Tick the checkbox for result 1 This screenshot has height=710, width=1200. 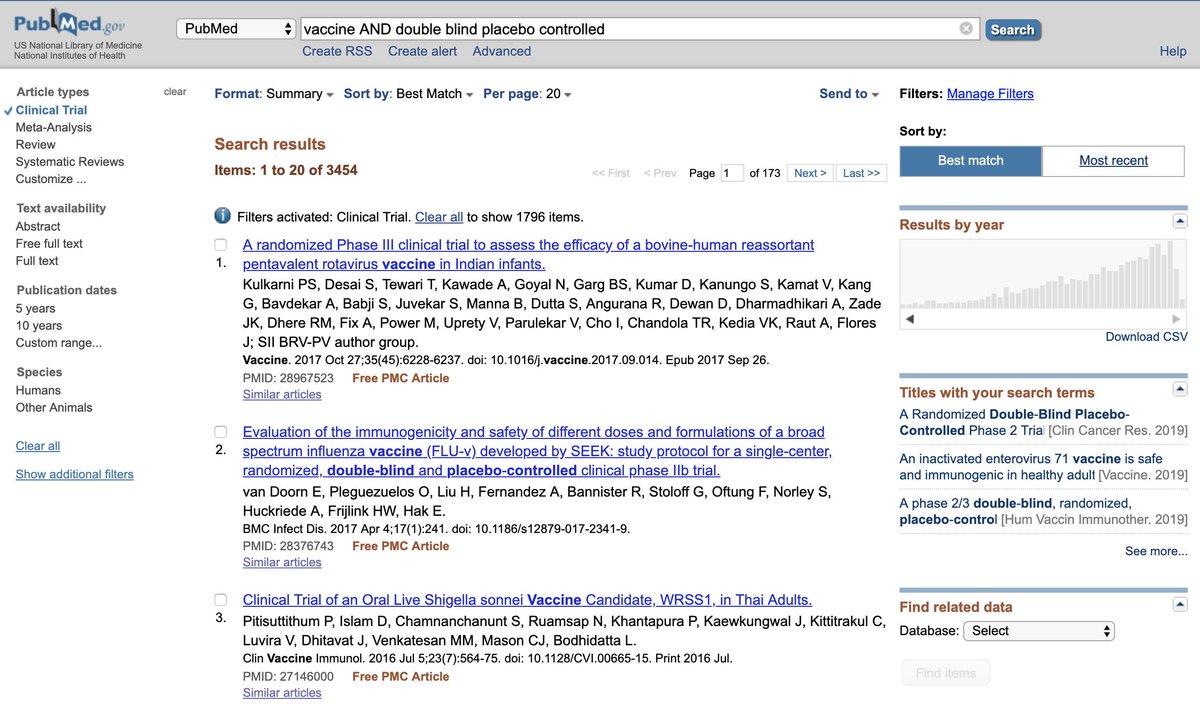[221, 245]
